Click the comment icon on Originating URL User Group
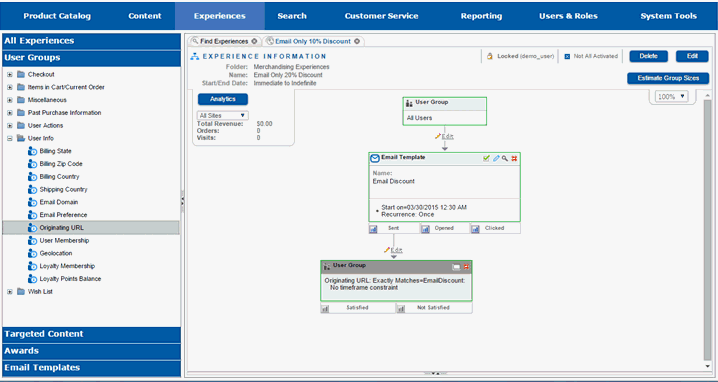The height and width of the screenshot is (382, 718). [x=457, y=267]
